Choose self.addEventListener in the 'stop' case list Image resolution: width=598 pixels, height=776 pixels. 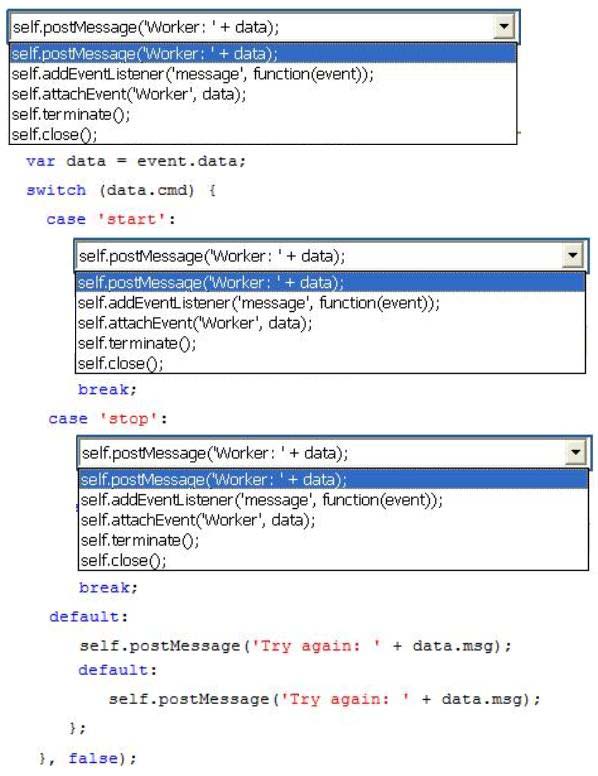point(334,500)
